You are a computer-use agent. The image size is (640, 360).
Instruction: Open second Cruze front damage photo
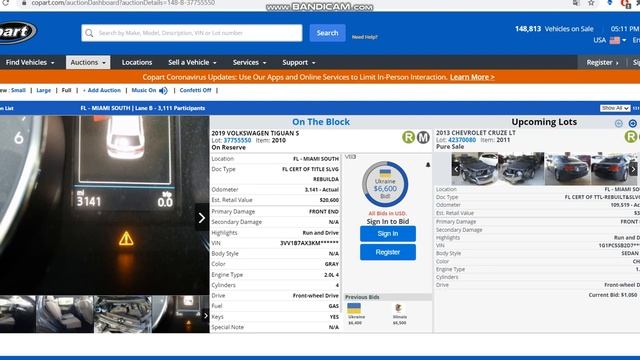521,169
